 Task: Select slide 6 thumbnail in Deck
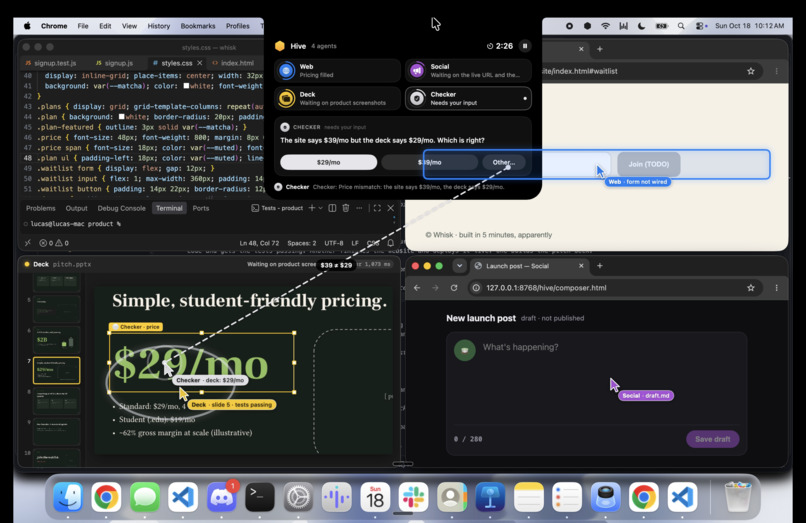57,339
